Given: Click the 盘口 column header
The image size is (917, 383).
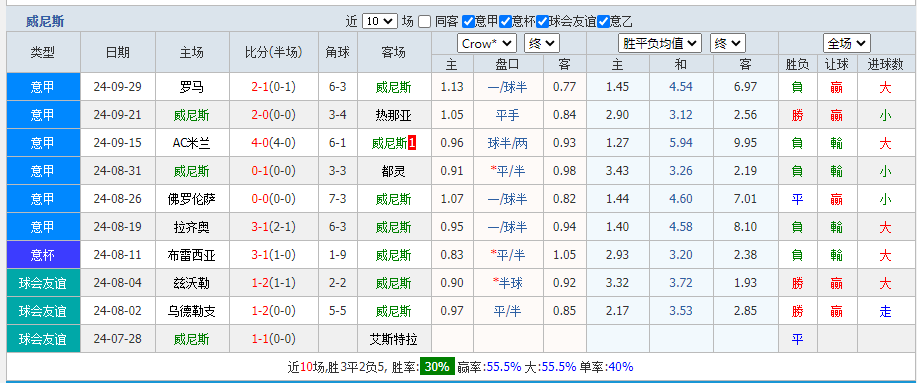Looking at the screenshot, I should 507,64.
